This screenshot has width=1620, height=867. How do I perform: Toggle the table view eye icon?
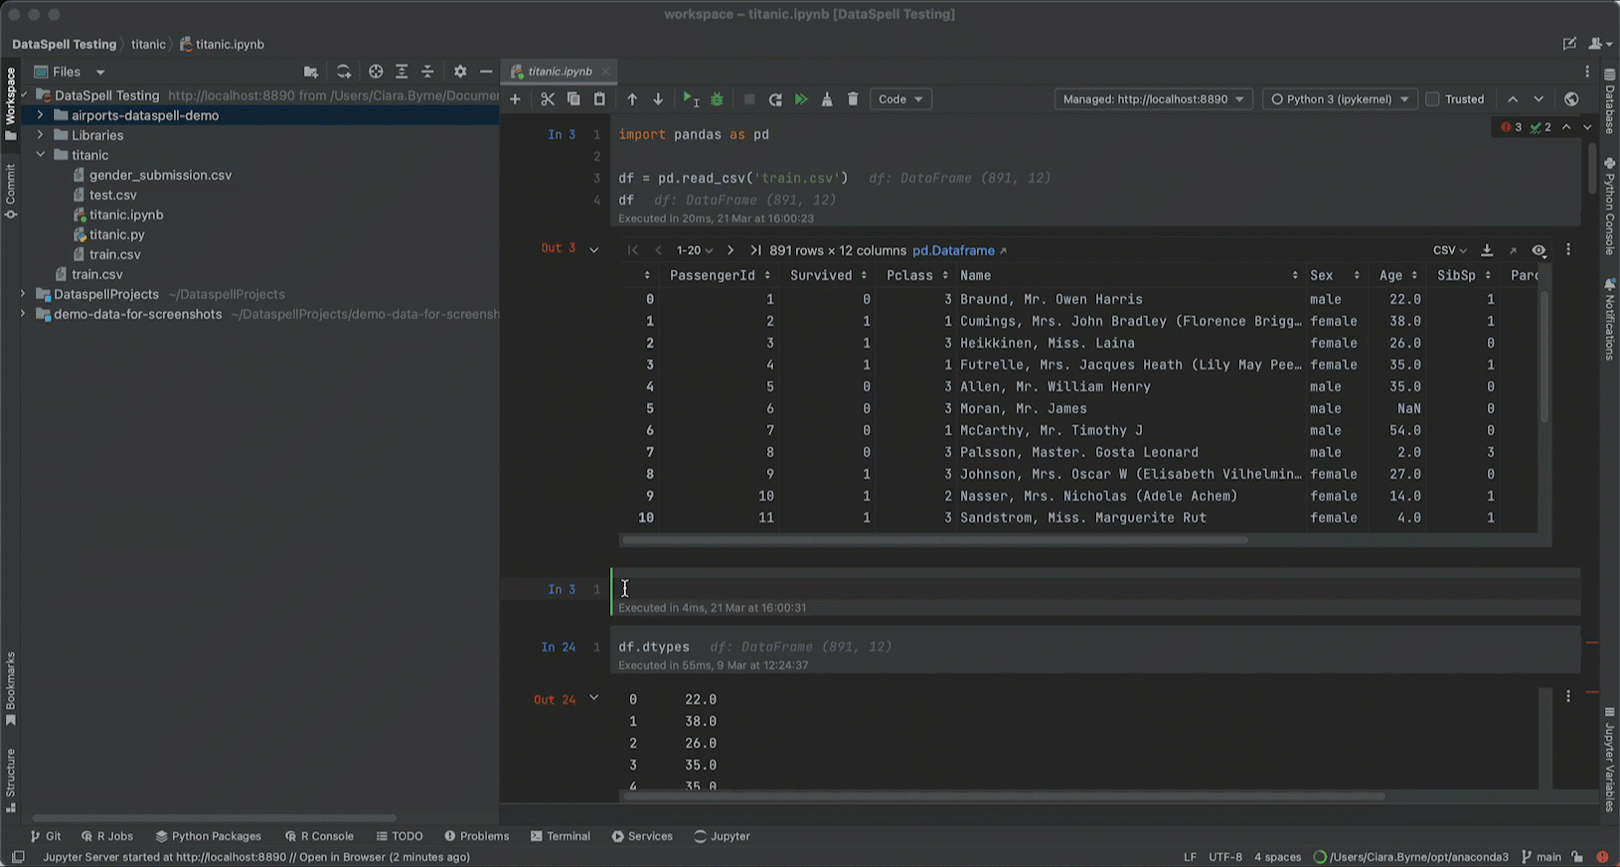pyautogui.click(x=1539, y=250)
